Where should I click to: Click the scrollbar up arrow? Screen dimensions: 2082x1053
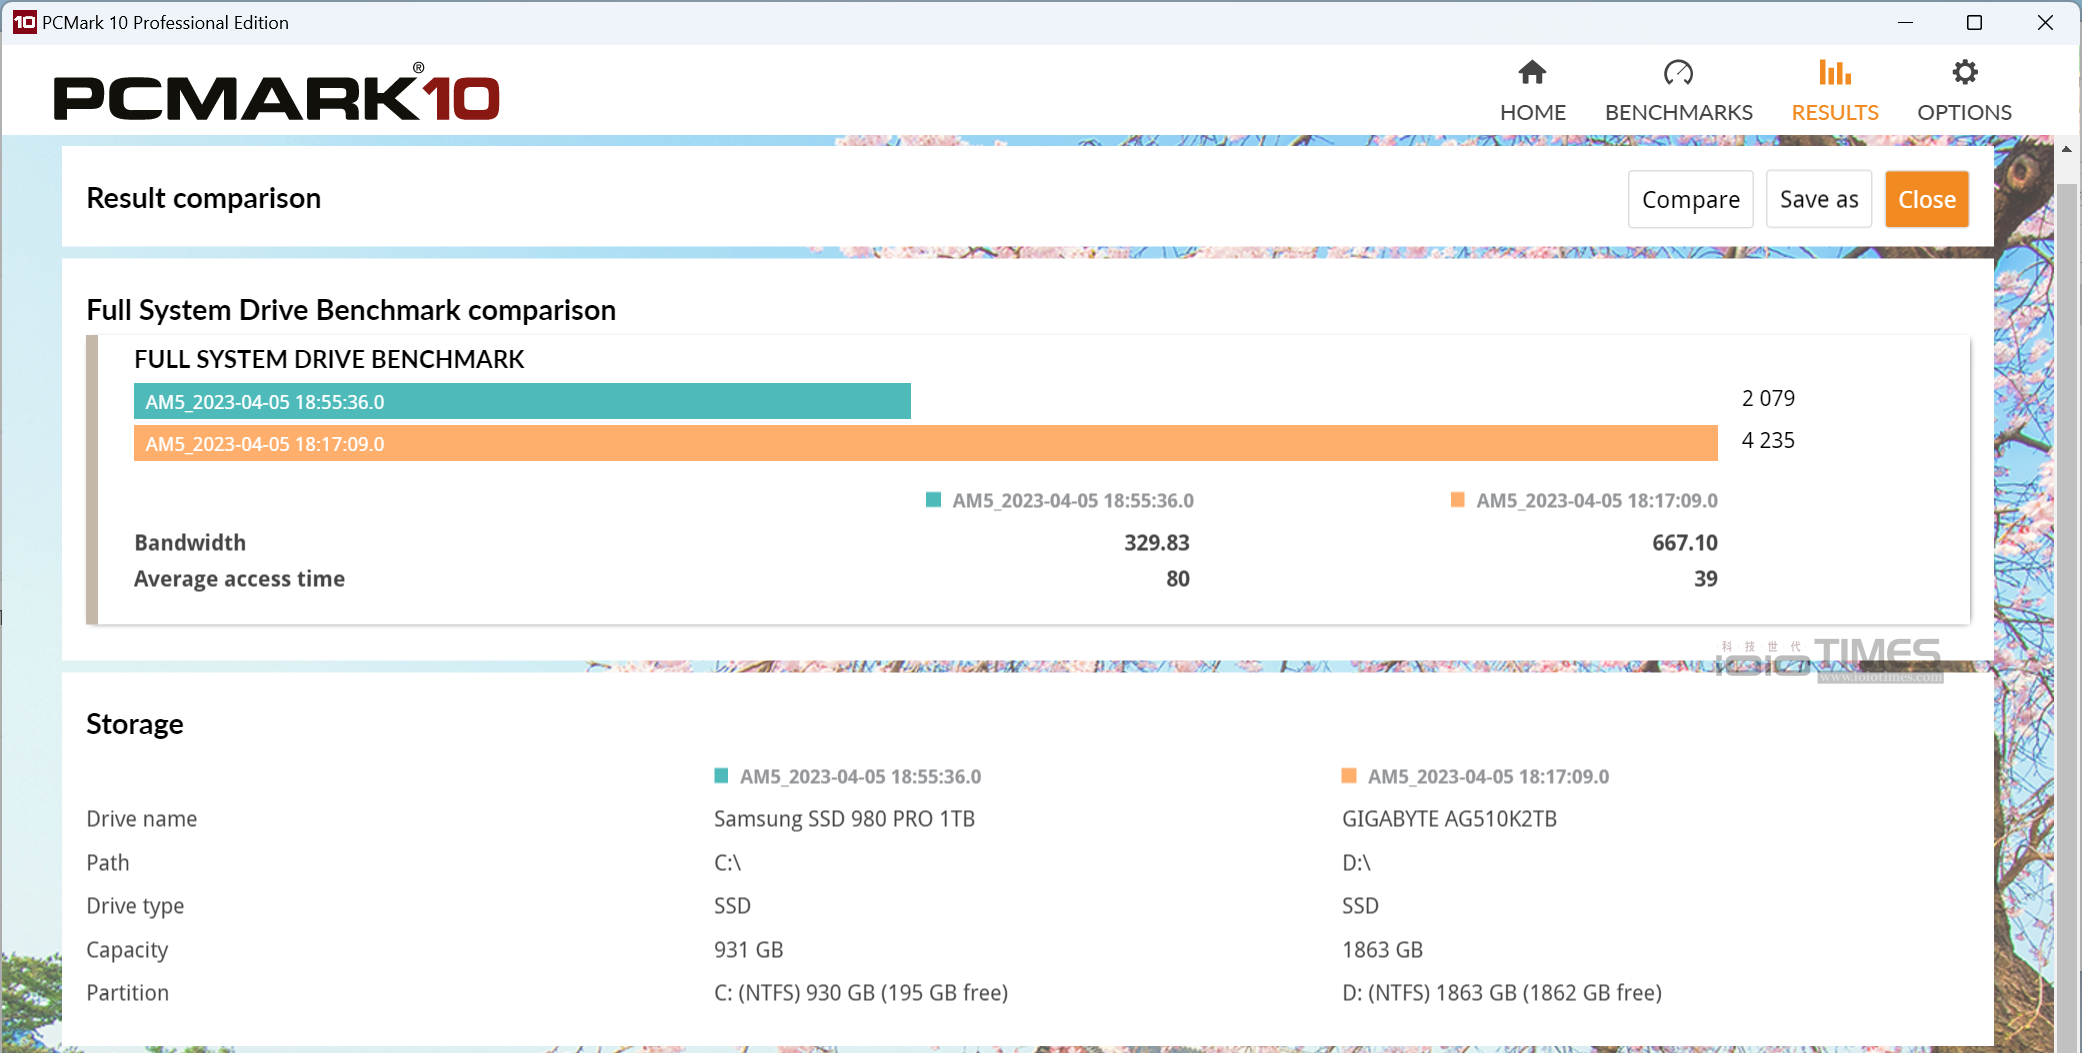(x=2066, y=149)
